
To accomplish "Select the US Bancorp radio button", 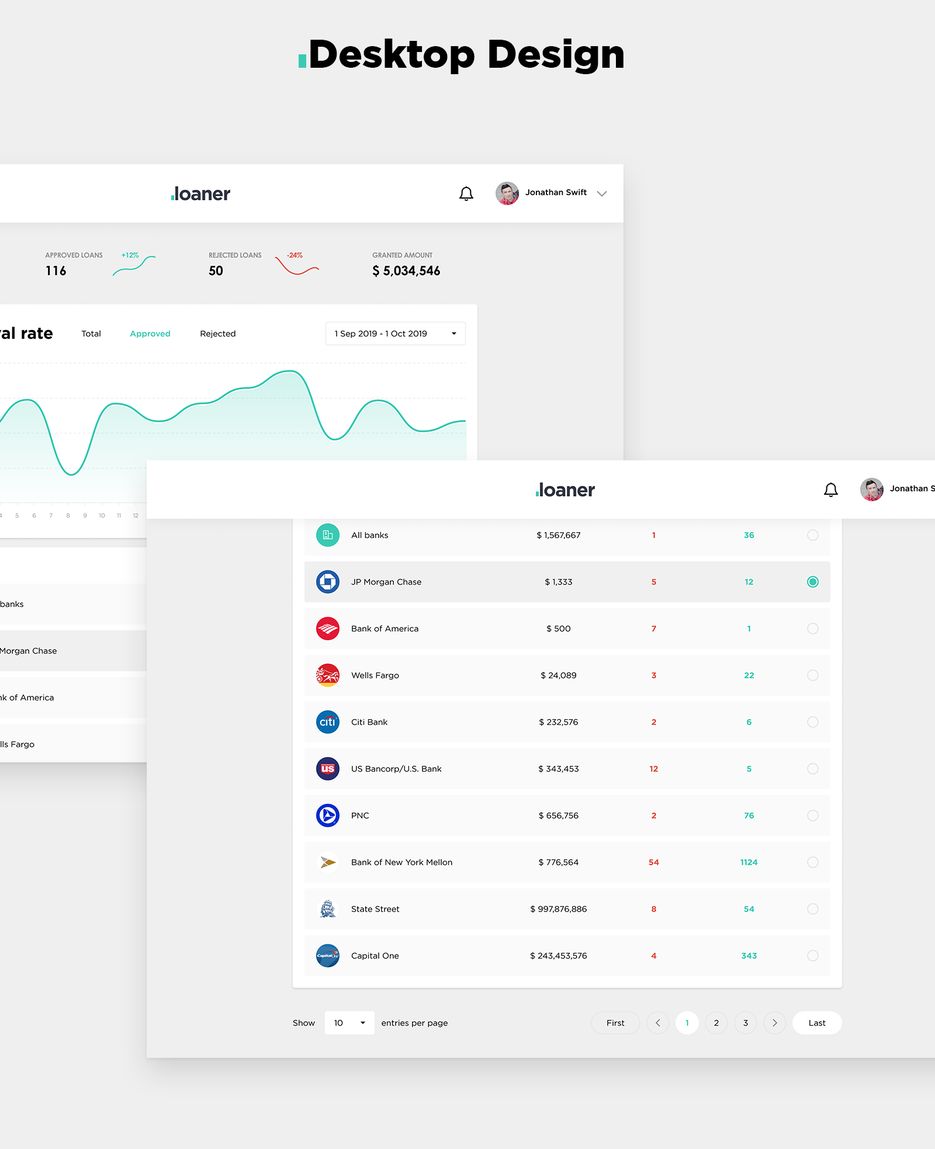I will pyautogui.click(x=813, y=769).
